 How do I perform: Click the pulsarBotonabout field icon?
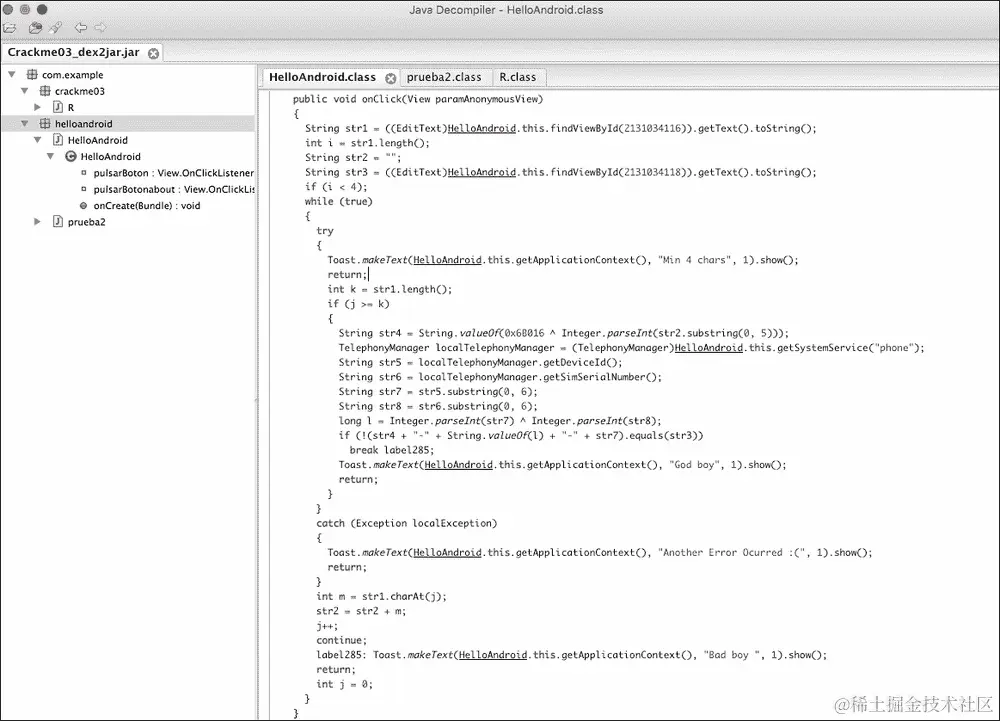point(84,189)
